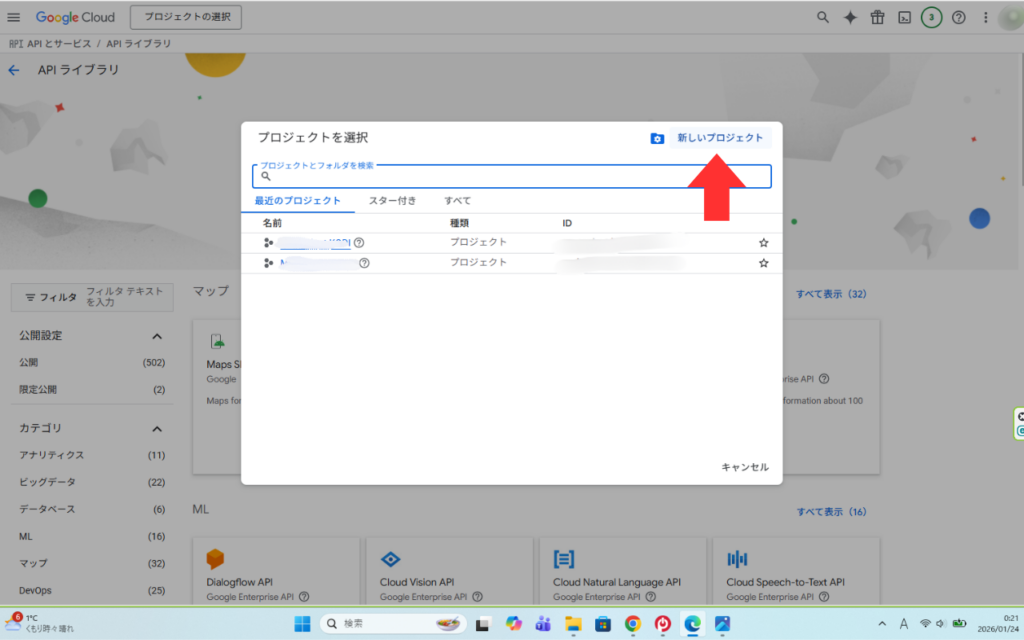Screen dimensions: 1024x640
Task: Switch to the すべて tab
Action: 457,201
